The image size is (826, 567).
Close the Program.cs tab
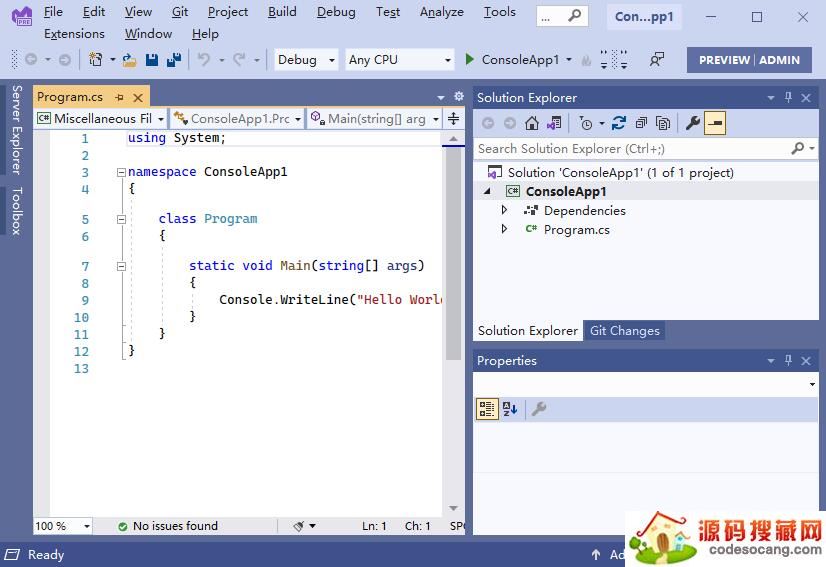point(138,97)
